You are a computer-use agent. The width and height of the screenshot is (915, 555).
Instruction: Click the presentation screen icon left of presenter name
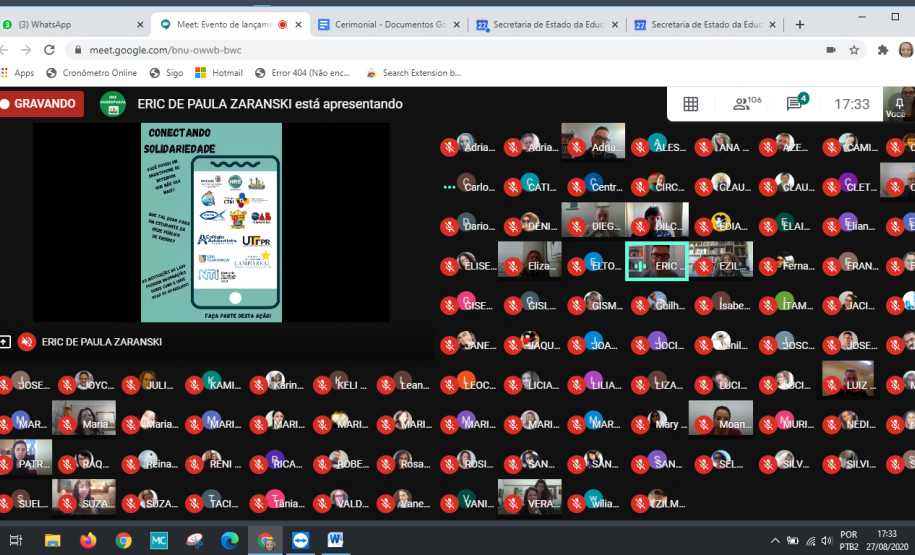pos(5,342)
